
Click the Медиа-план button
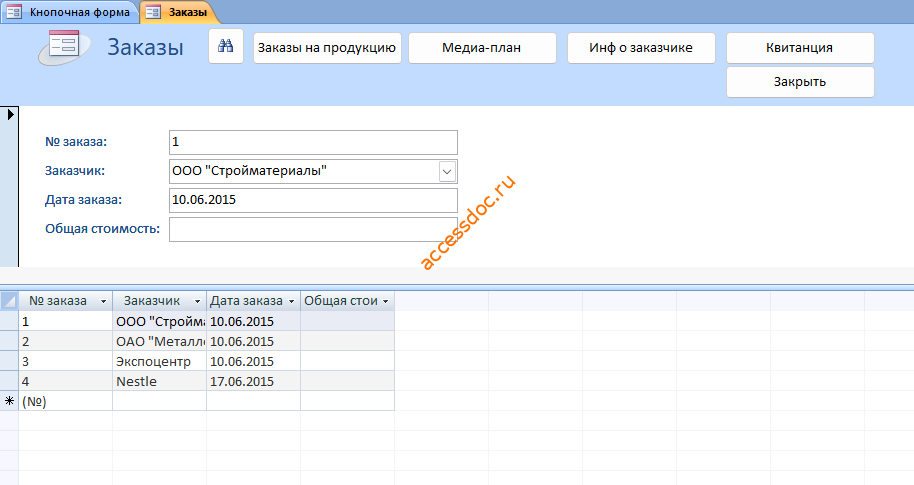(482, 48)
